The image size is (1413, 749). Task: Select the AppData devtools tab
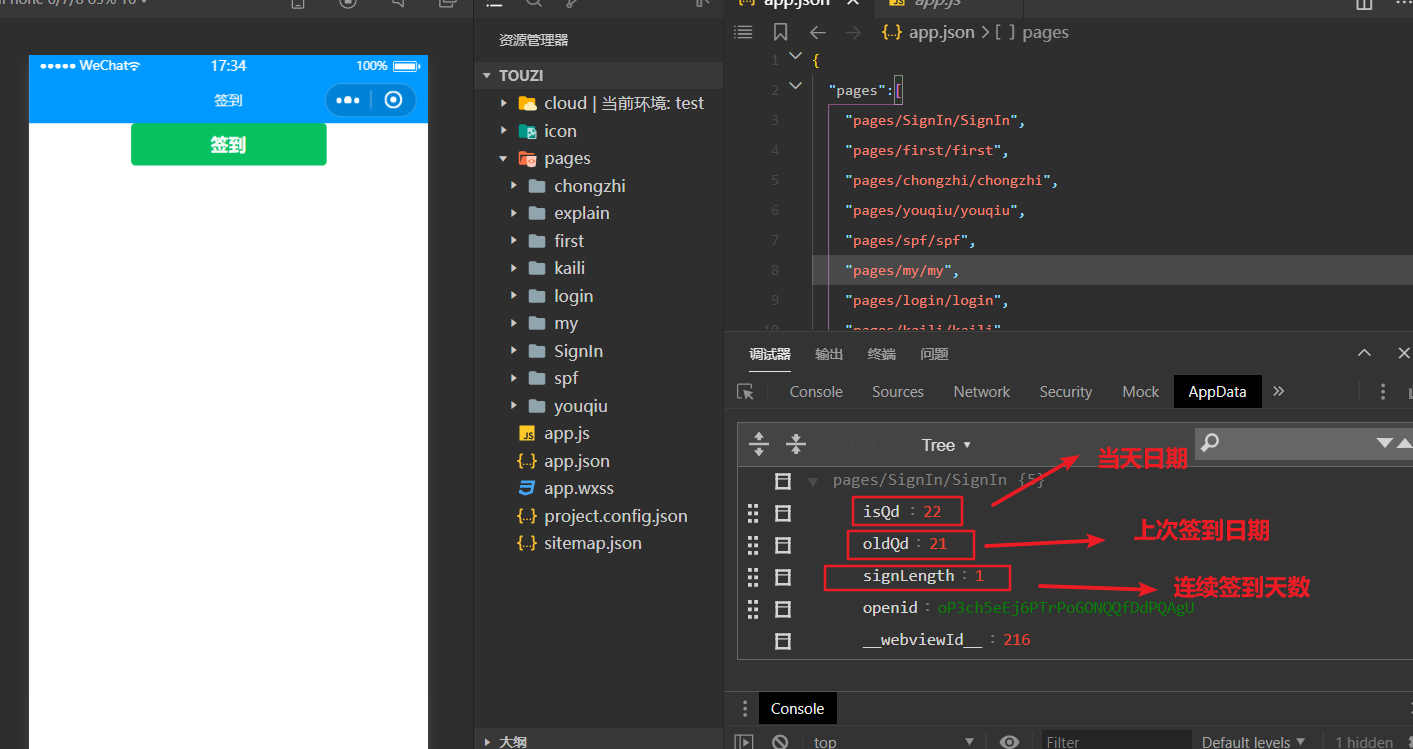point(1217,392)
